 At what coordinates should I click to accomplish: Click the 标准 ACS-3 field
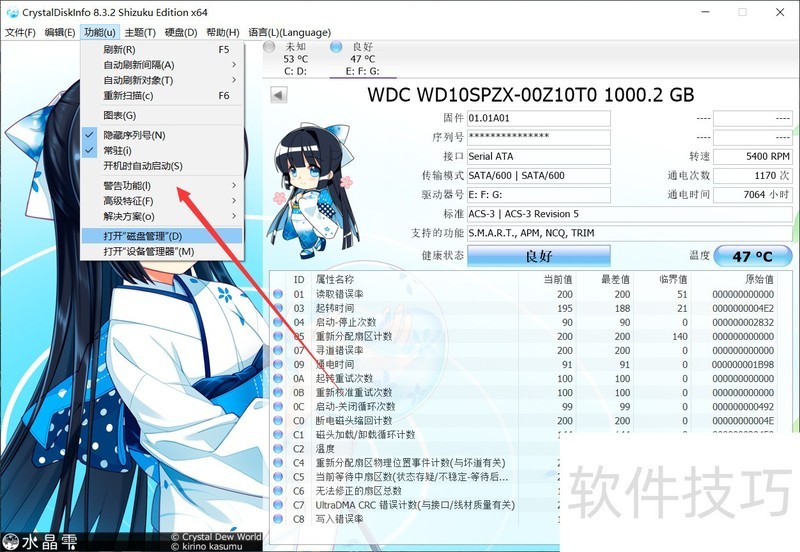click(630, 214)
